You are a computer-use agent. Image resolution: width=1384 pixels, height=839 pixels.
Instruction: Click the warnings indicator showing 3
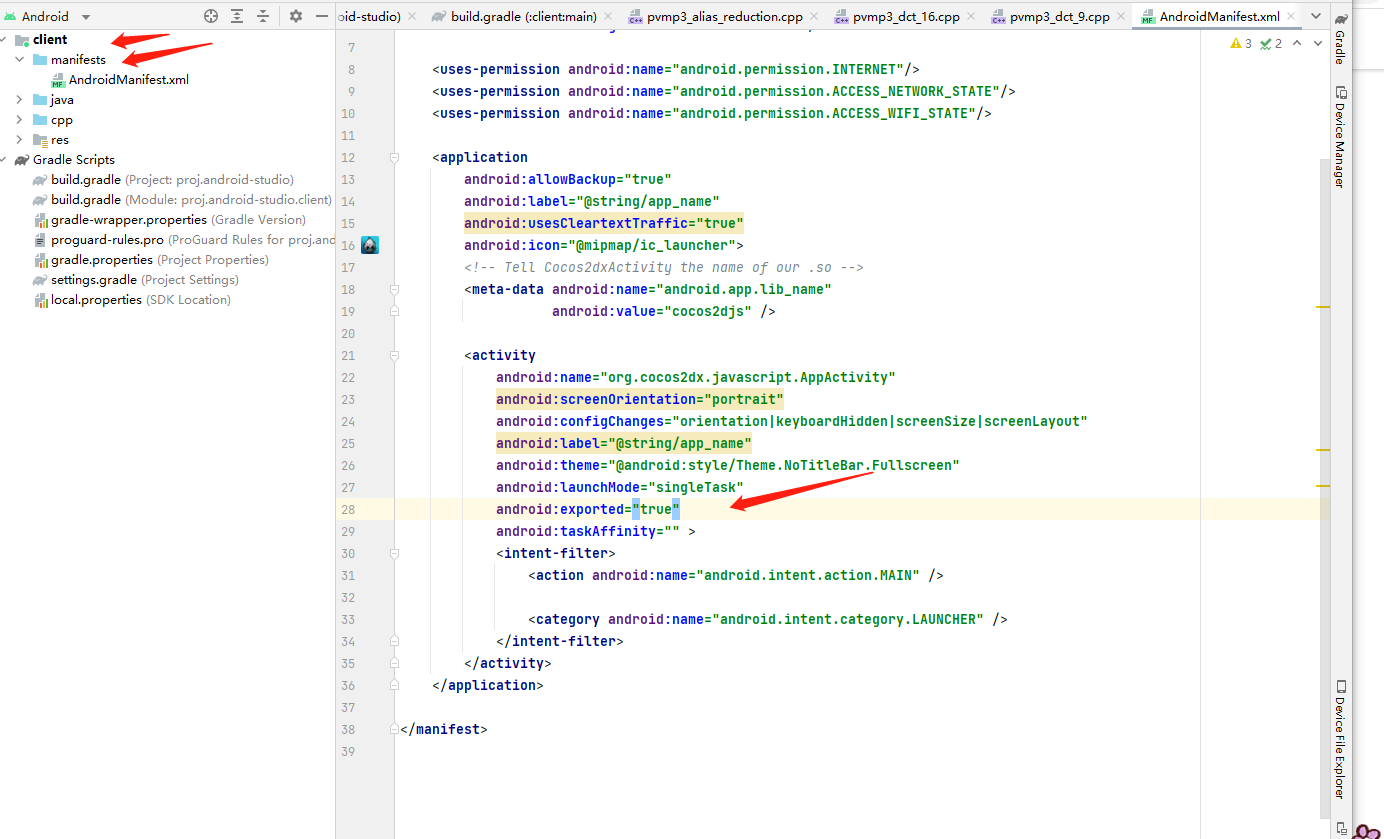[1241, 43]
